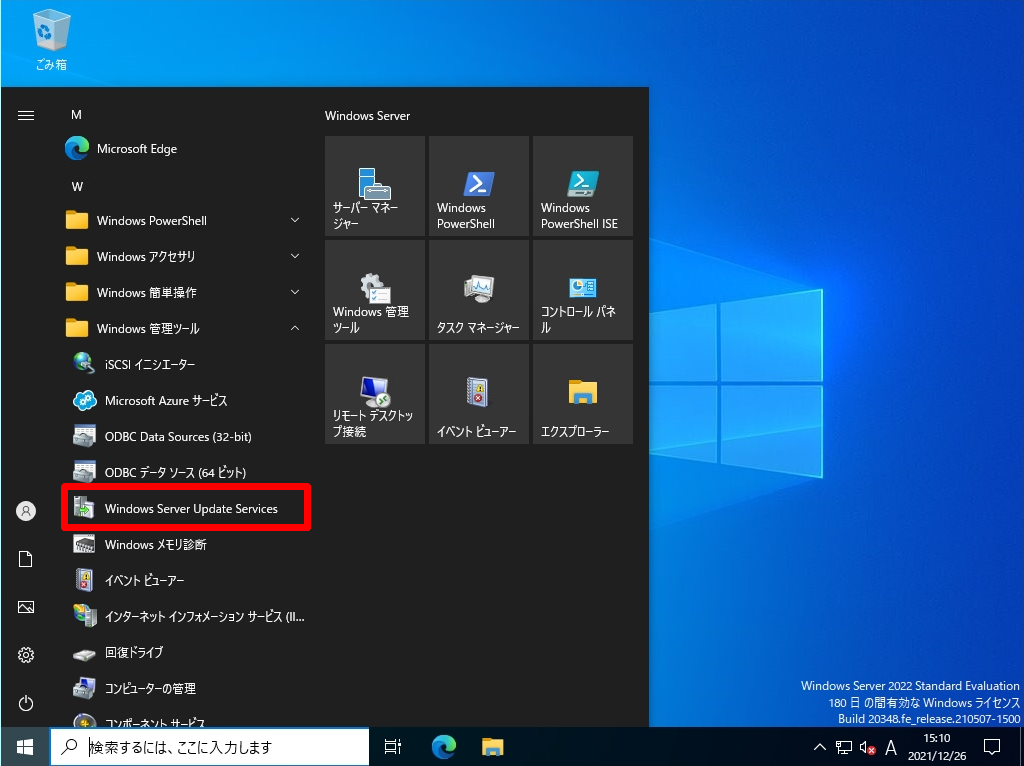Jump to apps via the M header

click(76, 115)
